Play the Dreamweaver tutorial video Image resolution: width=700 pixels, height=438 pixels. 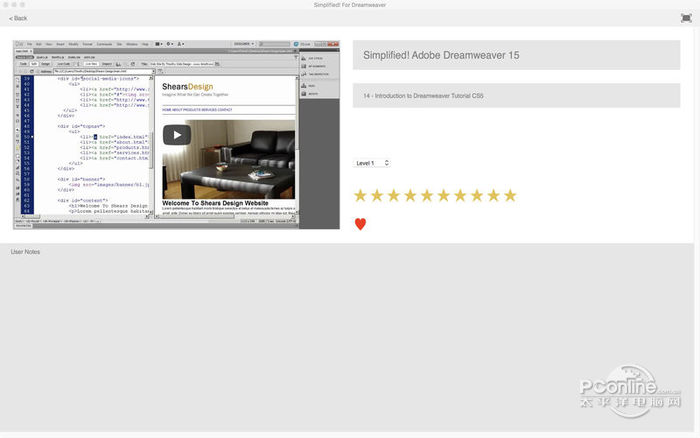177,135
